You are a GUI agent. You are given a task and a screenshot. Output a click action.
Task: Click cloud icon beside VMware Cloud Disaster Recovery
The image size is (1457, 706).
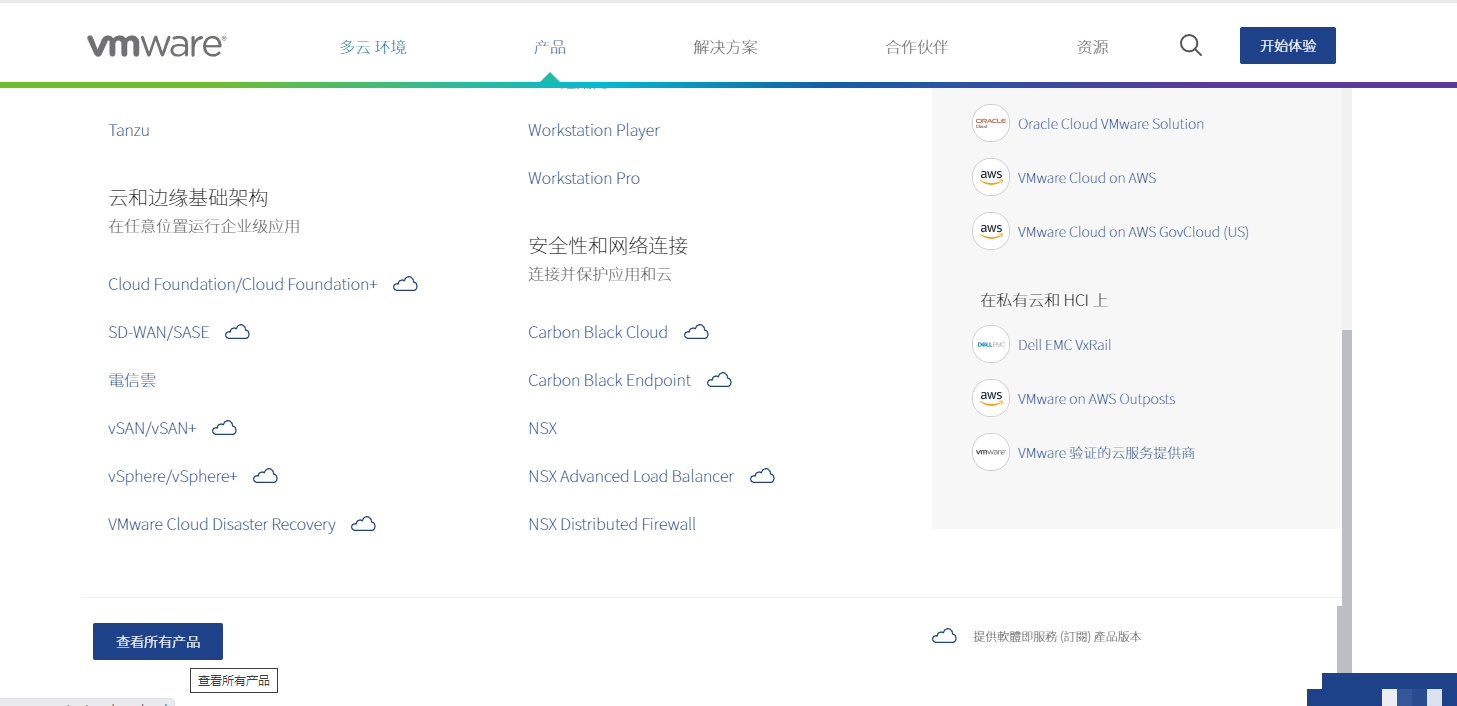pos(363,524)
